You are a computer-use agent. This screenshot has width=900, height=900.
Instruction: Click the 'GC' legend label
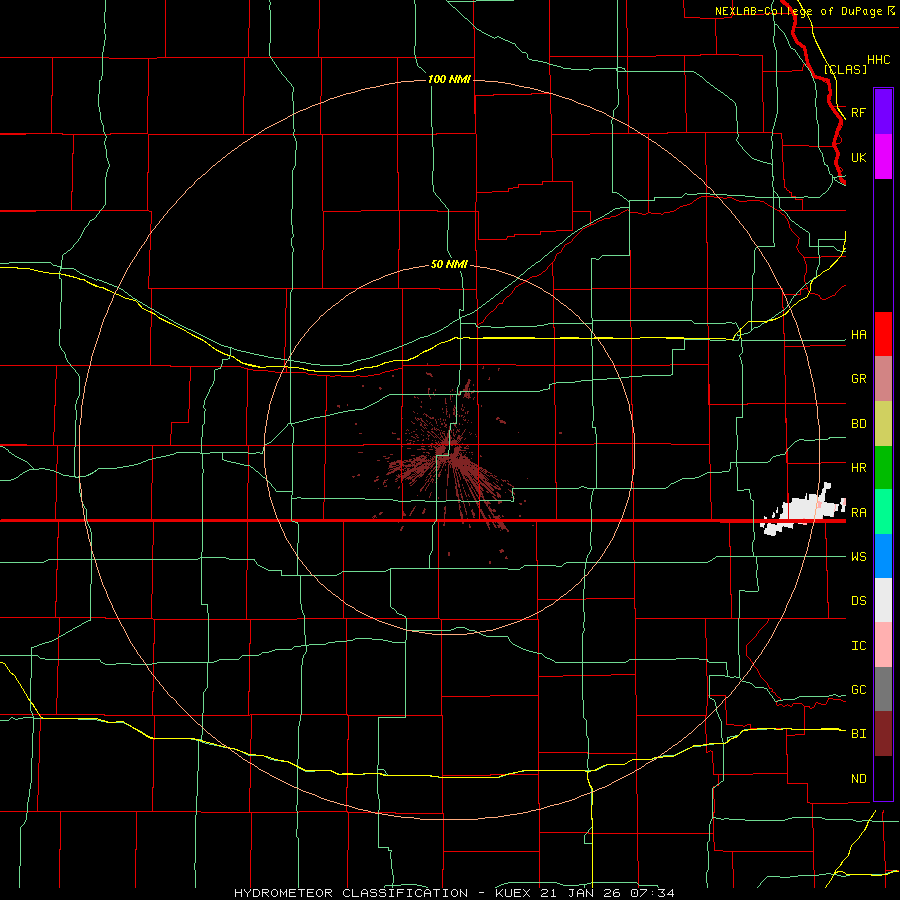858,690
